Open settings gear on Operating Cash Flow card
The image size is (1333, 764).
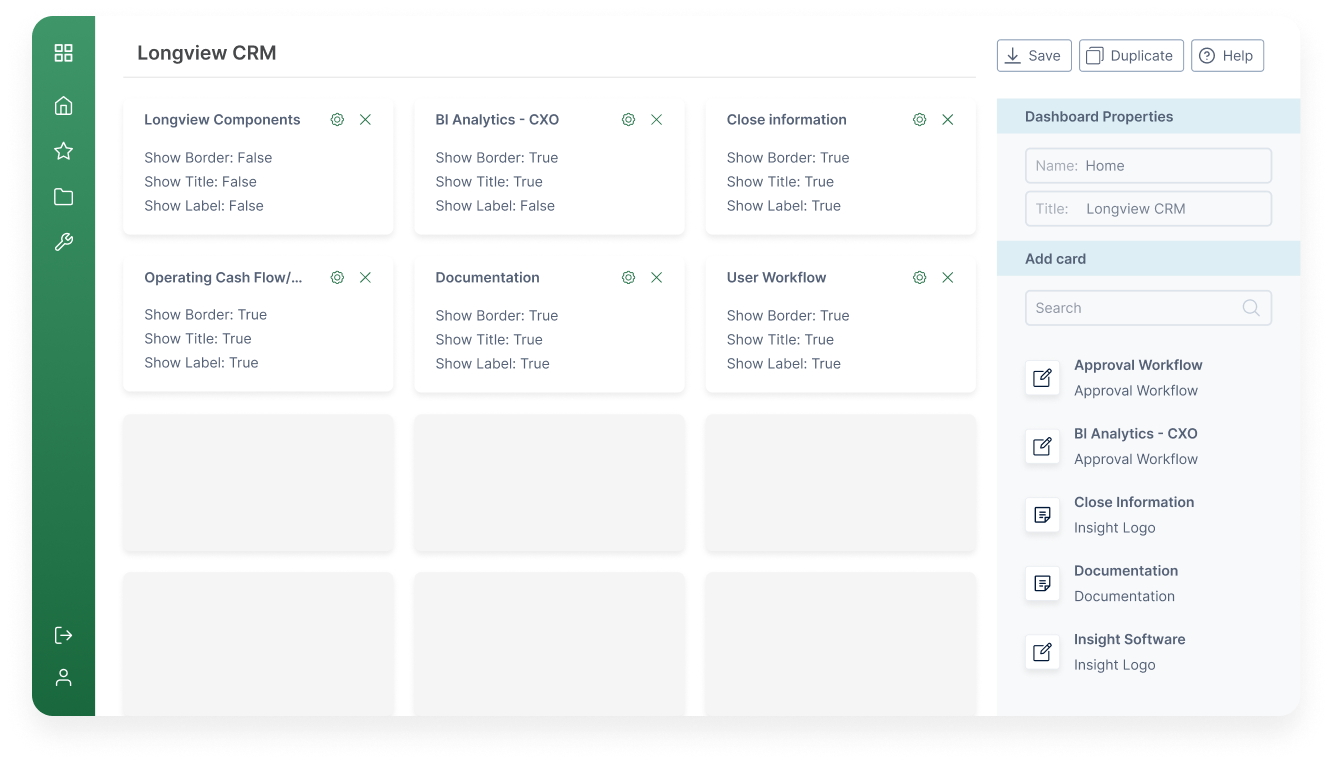[x=337, y=277]
